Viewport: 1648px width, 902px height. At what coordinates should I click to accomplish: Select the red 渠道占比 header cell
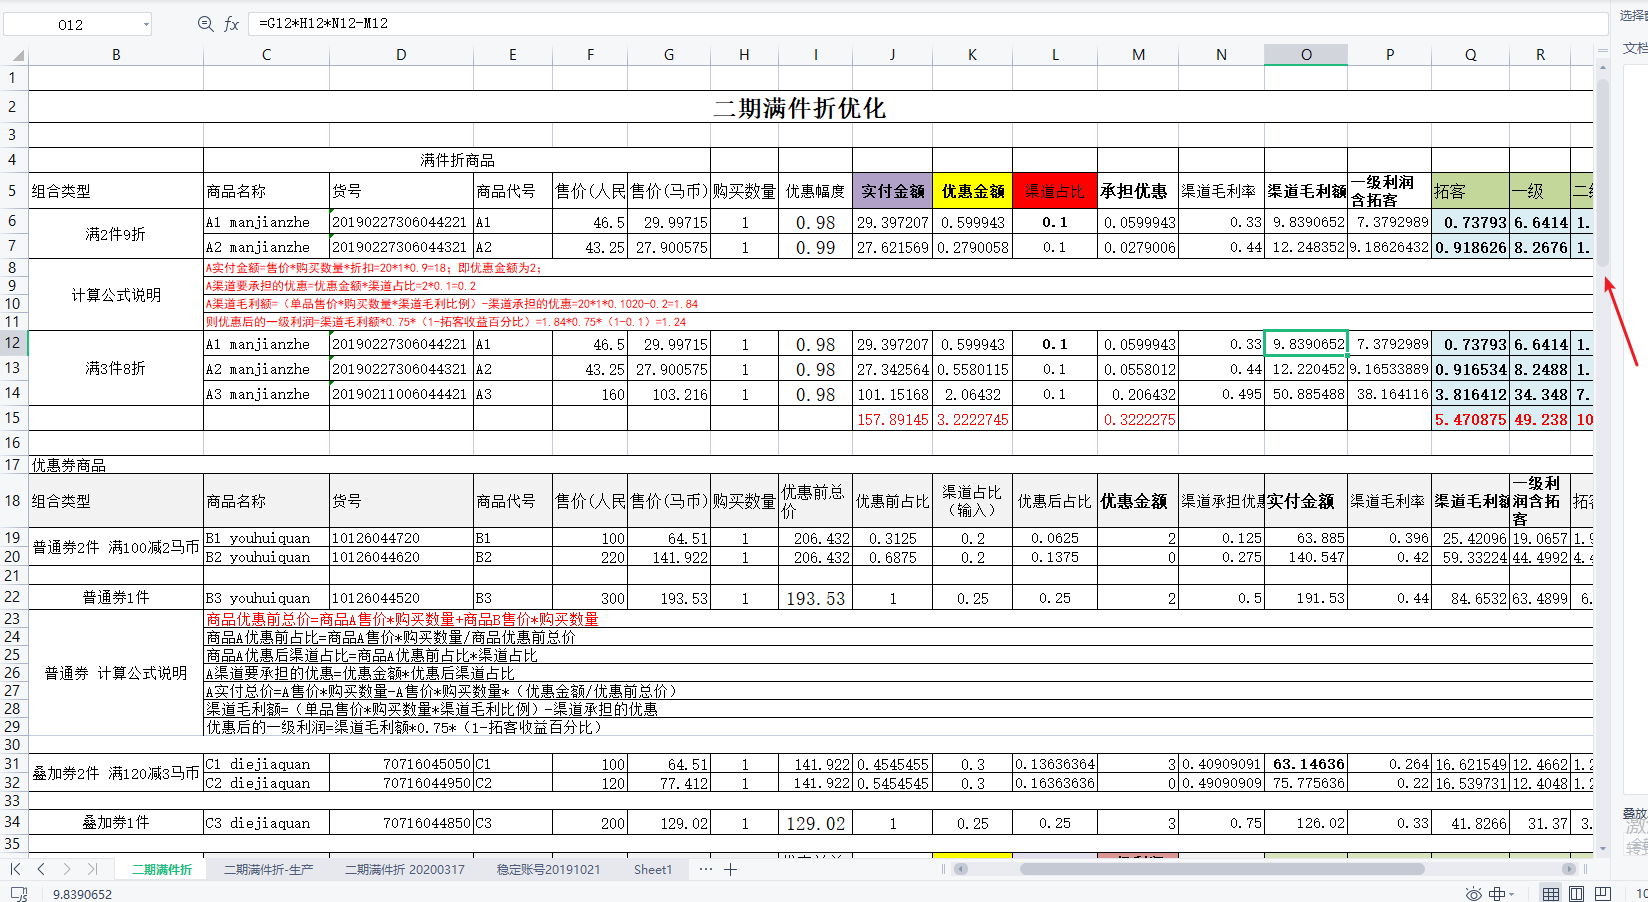click(x=1055, y=191)
